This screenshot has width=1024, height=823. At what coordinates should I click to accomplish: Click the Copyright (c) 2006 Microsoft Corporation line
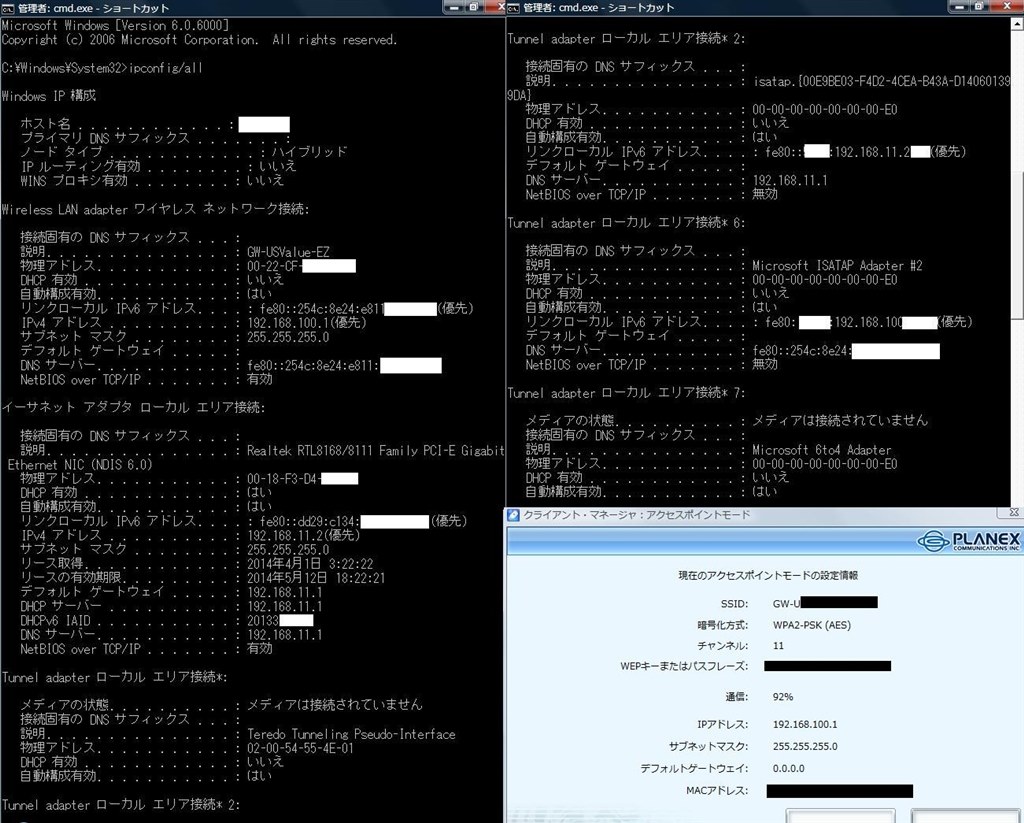click(199, 40)
